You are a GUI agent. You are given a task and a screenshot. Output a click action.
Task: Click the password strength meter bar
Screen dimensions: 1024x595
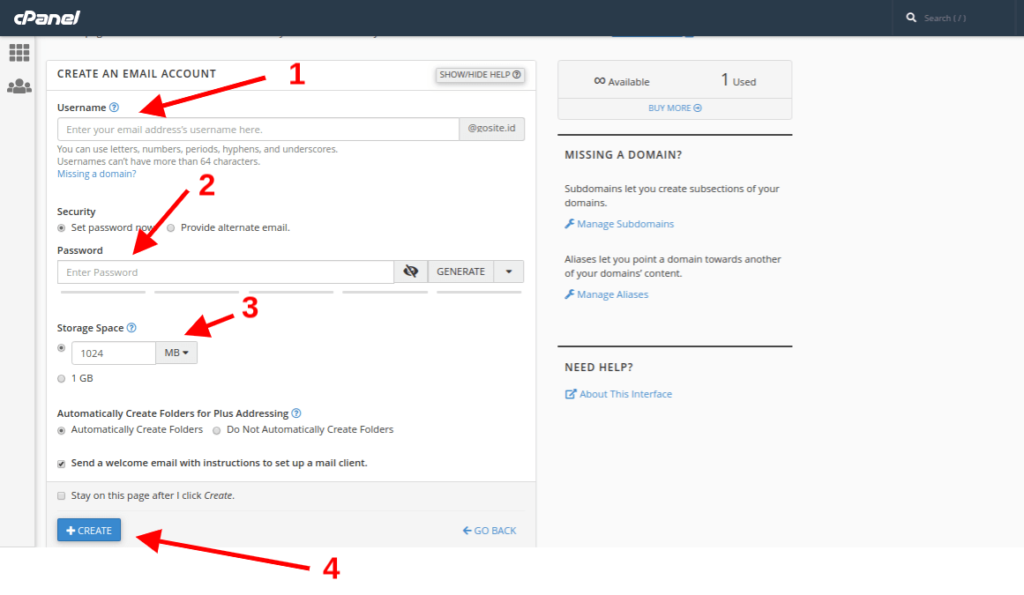click(x=291, y=292)
